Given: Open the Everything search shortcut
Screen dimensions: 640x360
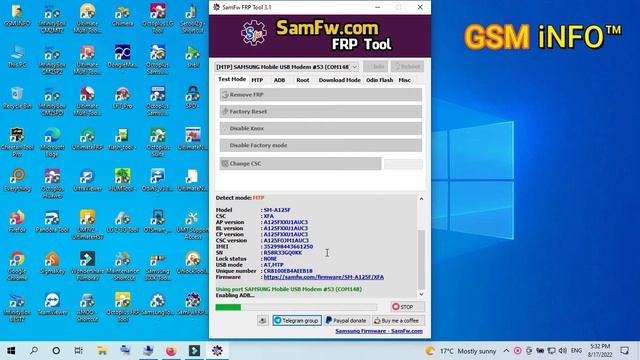Looking at the screenshot, I should pos(17,180).
